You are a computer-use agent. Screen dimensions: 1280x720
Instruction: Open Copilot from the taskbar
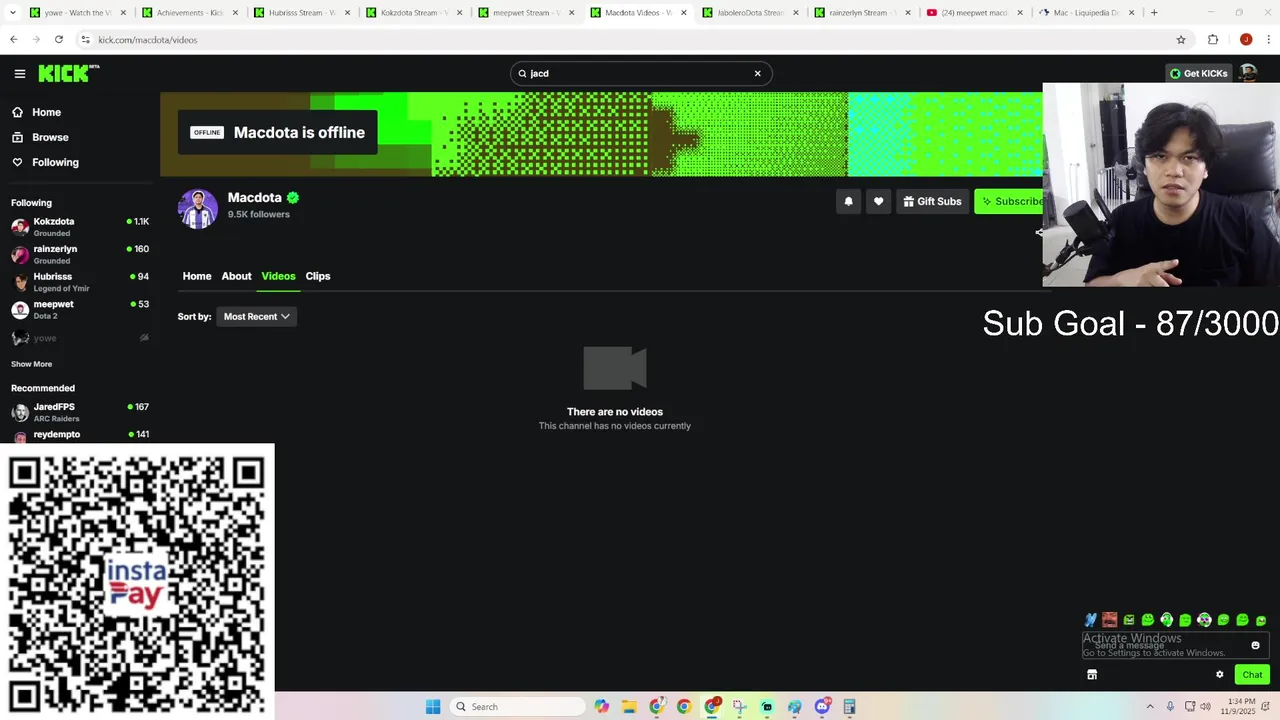pyautogui.click(x=601, y=707)
